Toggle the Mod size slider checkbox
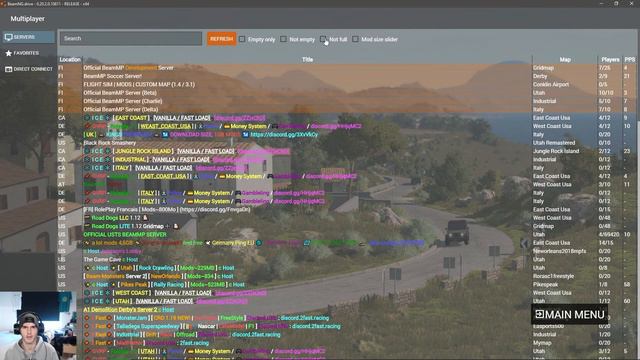Viewport: 640px width, 360px height. coord(355,39)
